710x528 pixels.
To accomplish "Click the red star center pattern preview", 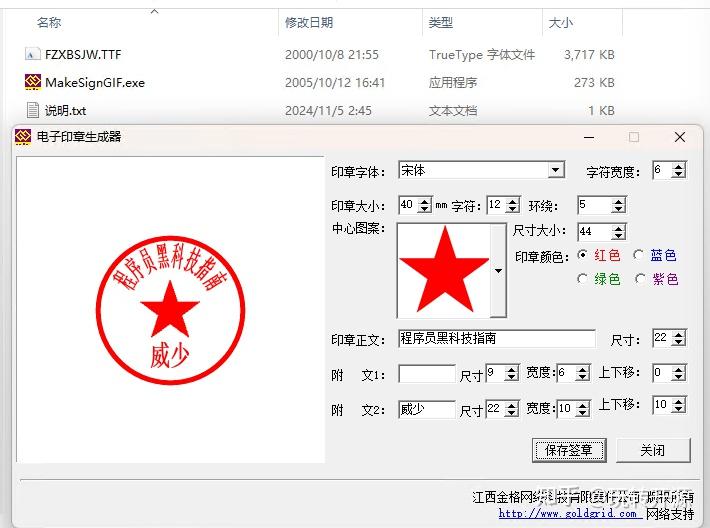I will click(x=444, y=270).
